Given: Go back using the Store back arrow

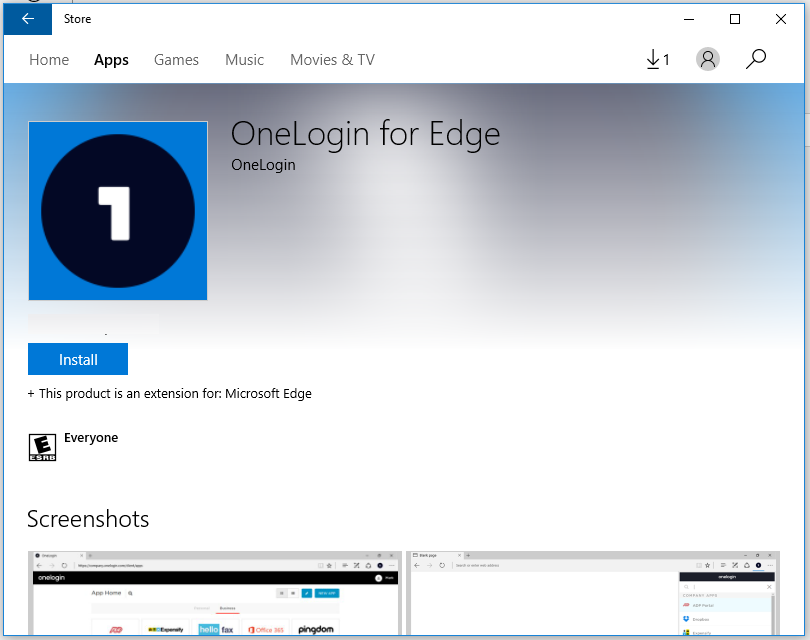Looking at the screenshot, I should [x=27, y=19].
